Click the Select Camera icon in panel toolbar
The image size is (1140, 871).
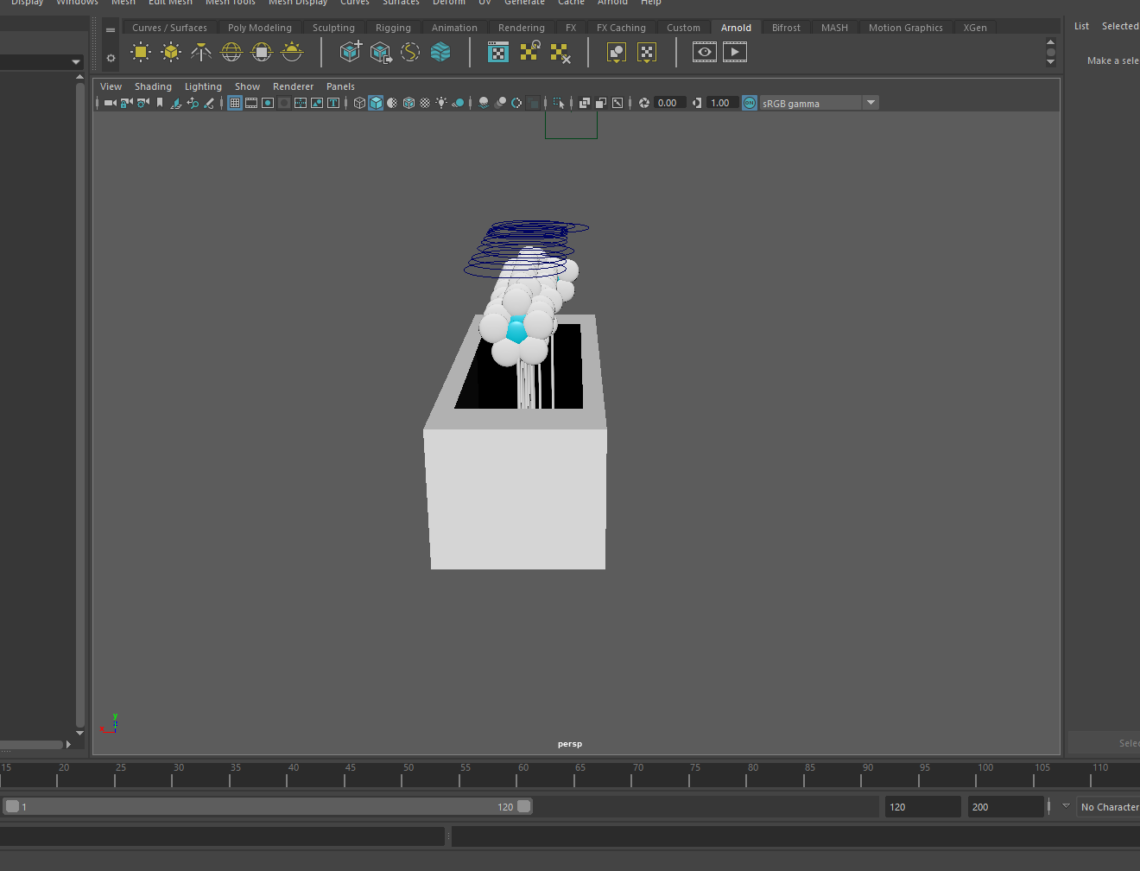coord(110,103)
